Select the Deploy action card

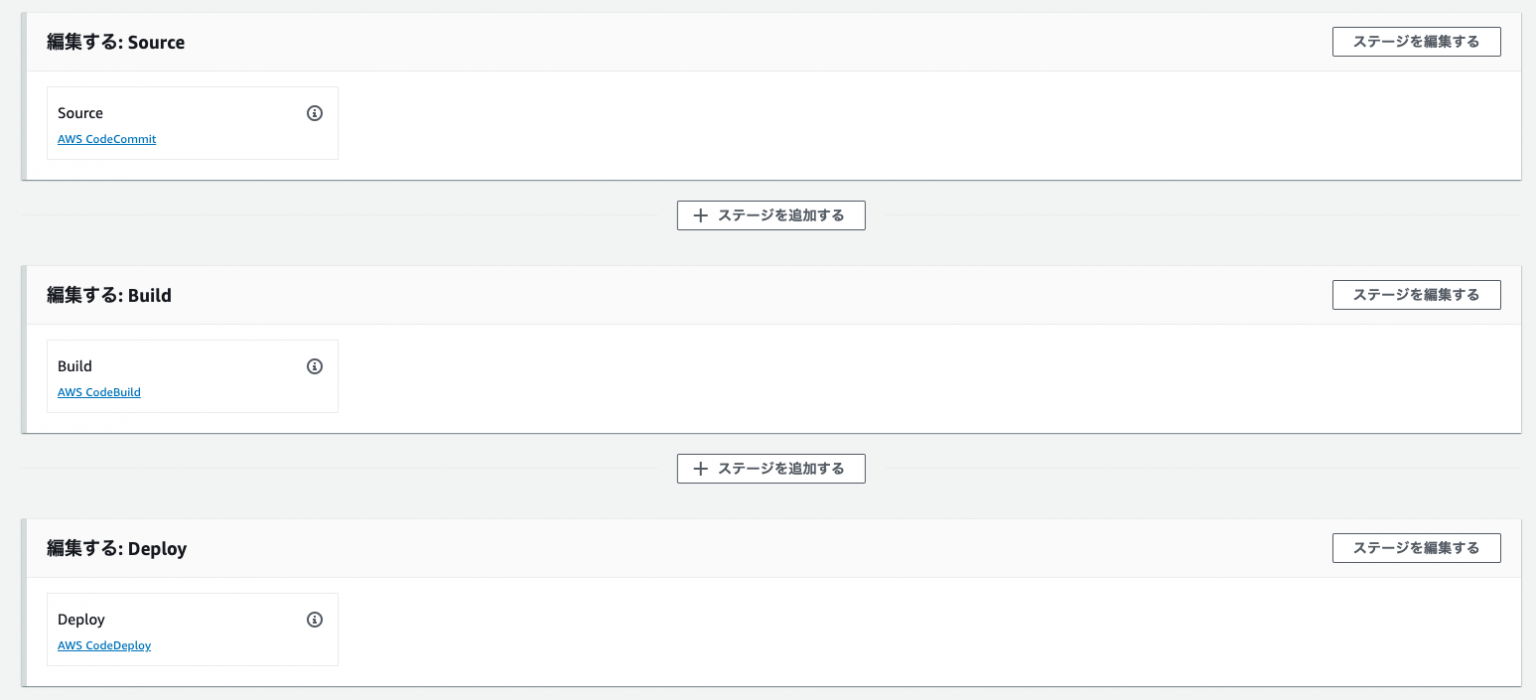coord(192,628)
